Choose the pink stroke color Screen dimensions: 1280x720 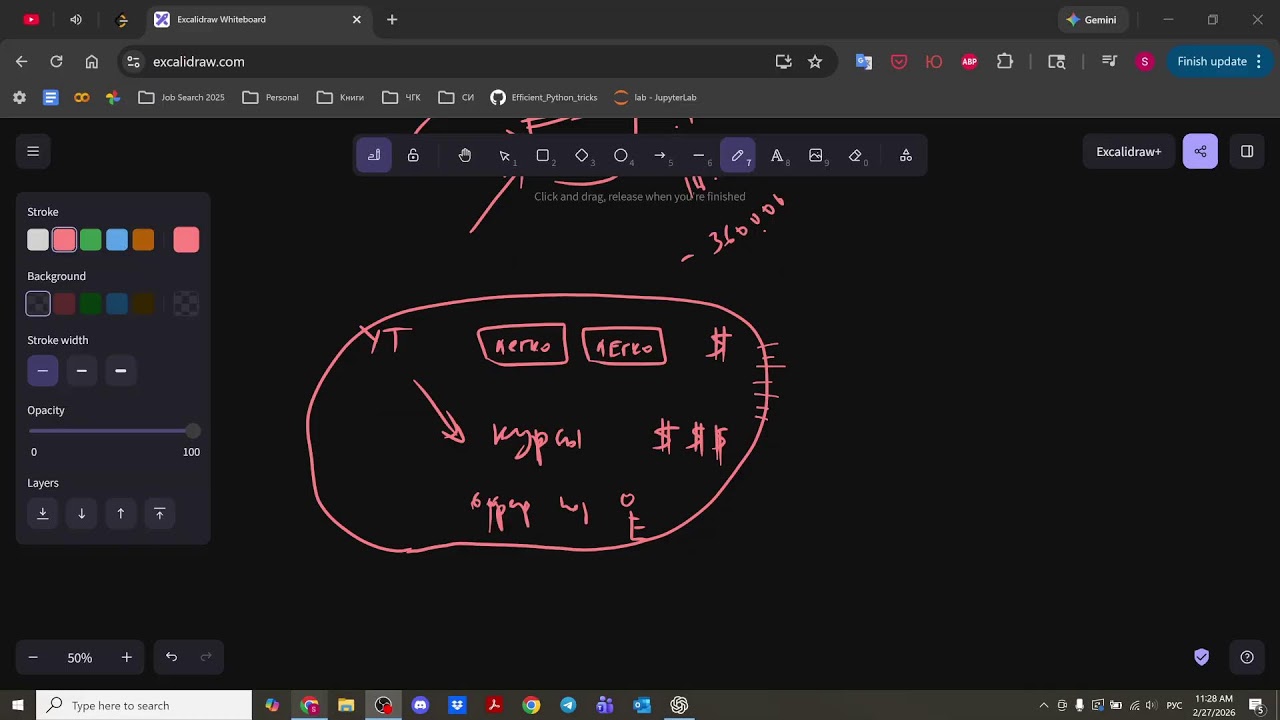(64, 240)
